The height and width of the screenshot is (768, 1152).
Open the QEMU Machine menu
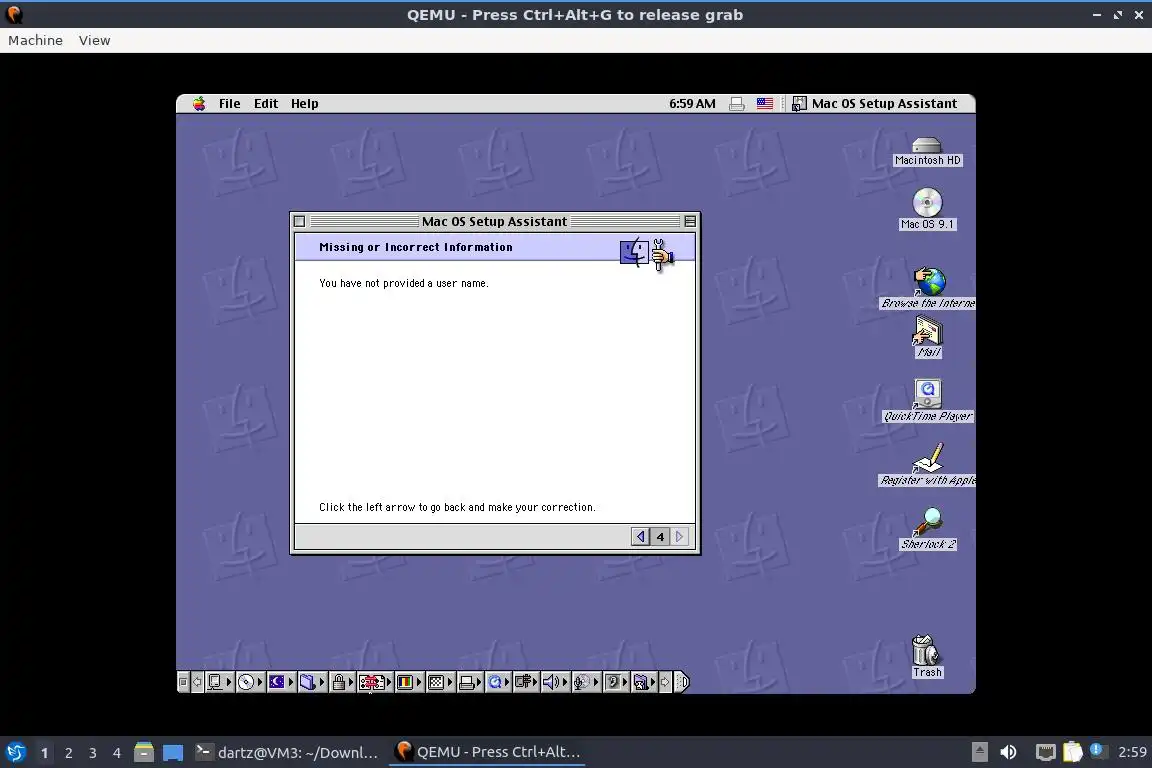point(35,40)
